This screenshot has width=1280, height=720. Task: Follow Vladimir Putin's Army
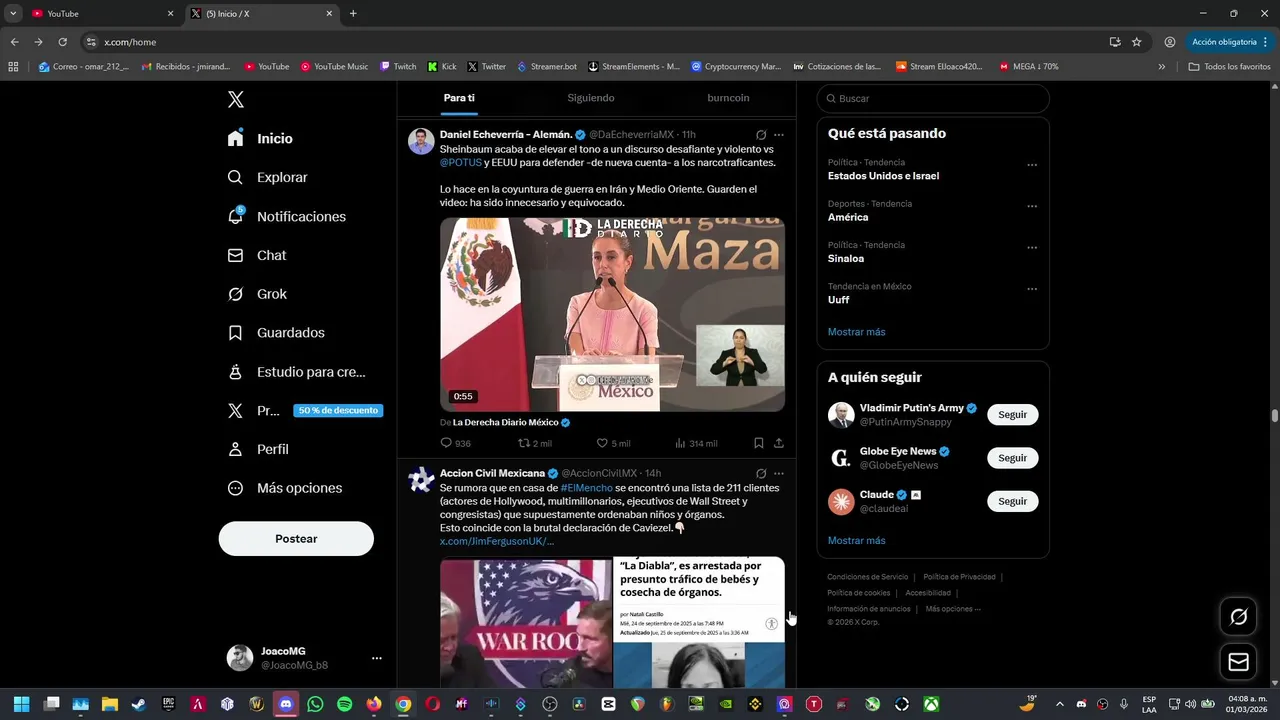click(1012, 415)
